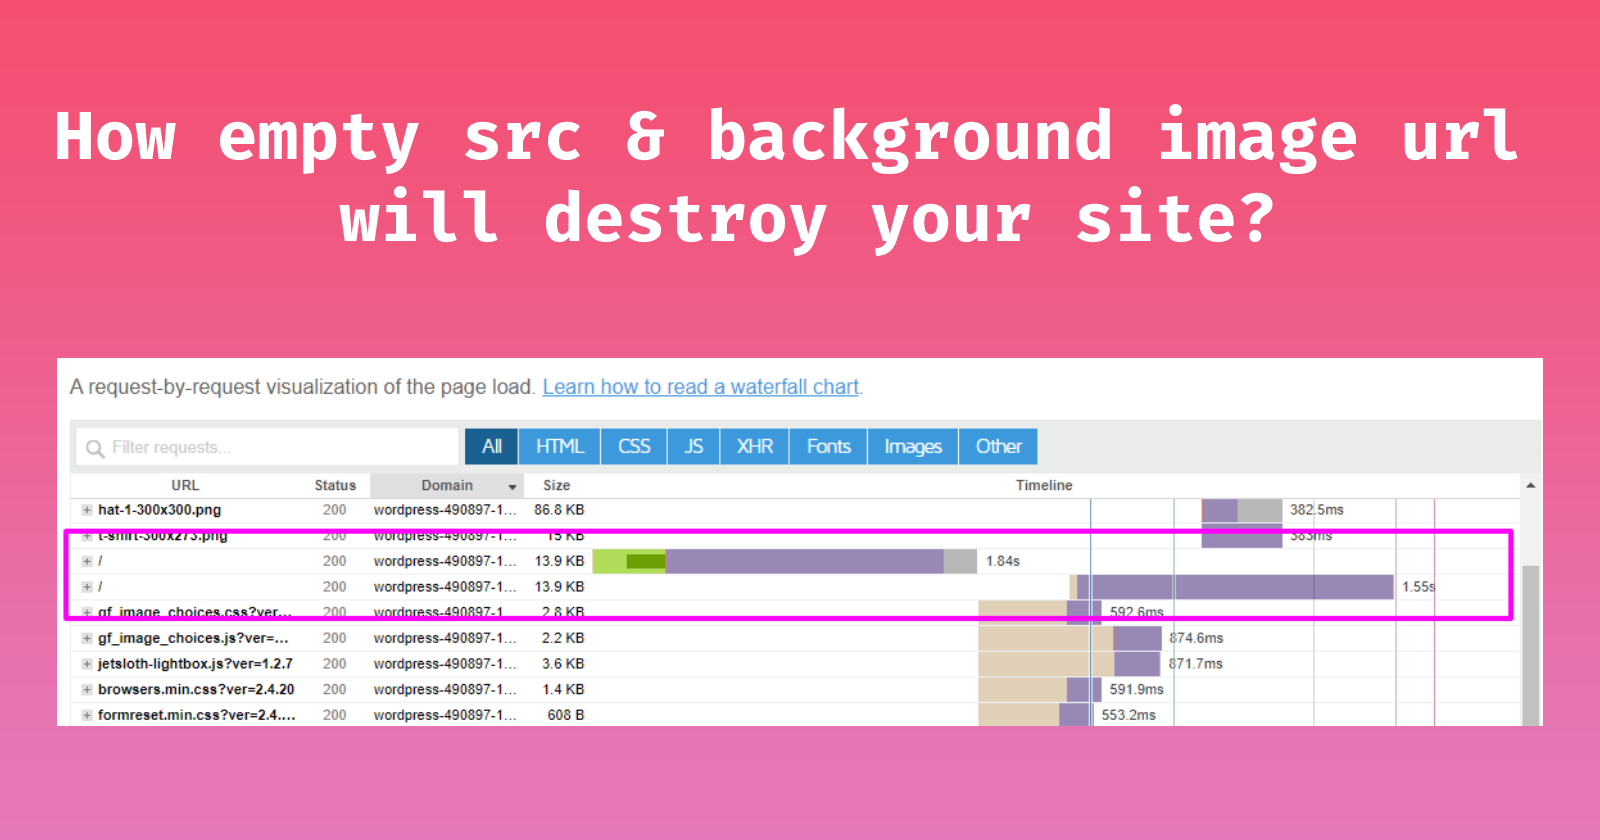Switch to the XHR filter tab

click(x=755, y=447)
